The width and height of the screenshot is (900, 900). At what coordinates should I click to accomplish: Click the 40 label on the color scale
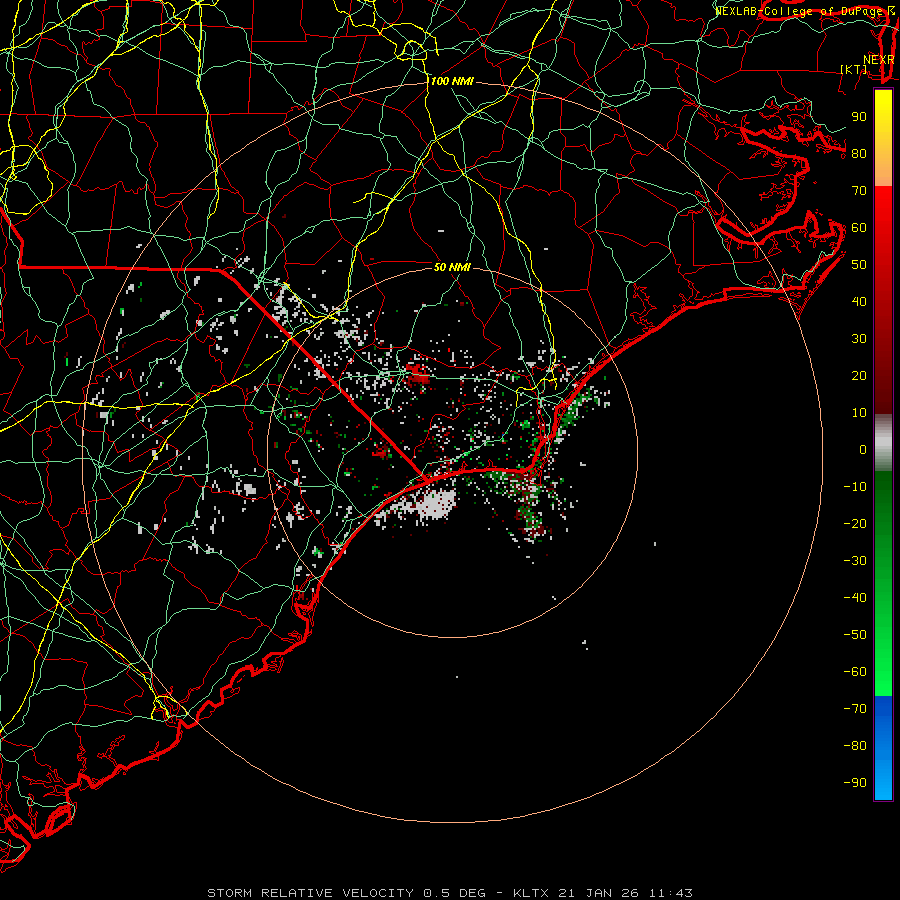(x=859, y=302)
